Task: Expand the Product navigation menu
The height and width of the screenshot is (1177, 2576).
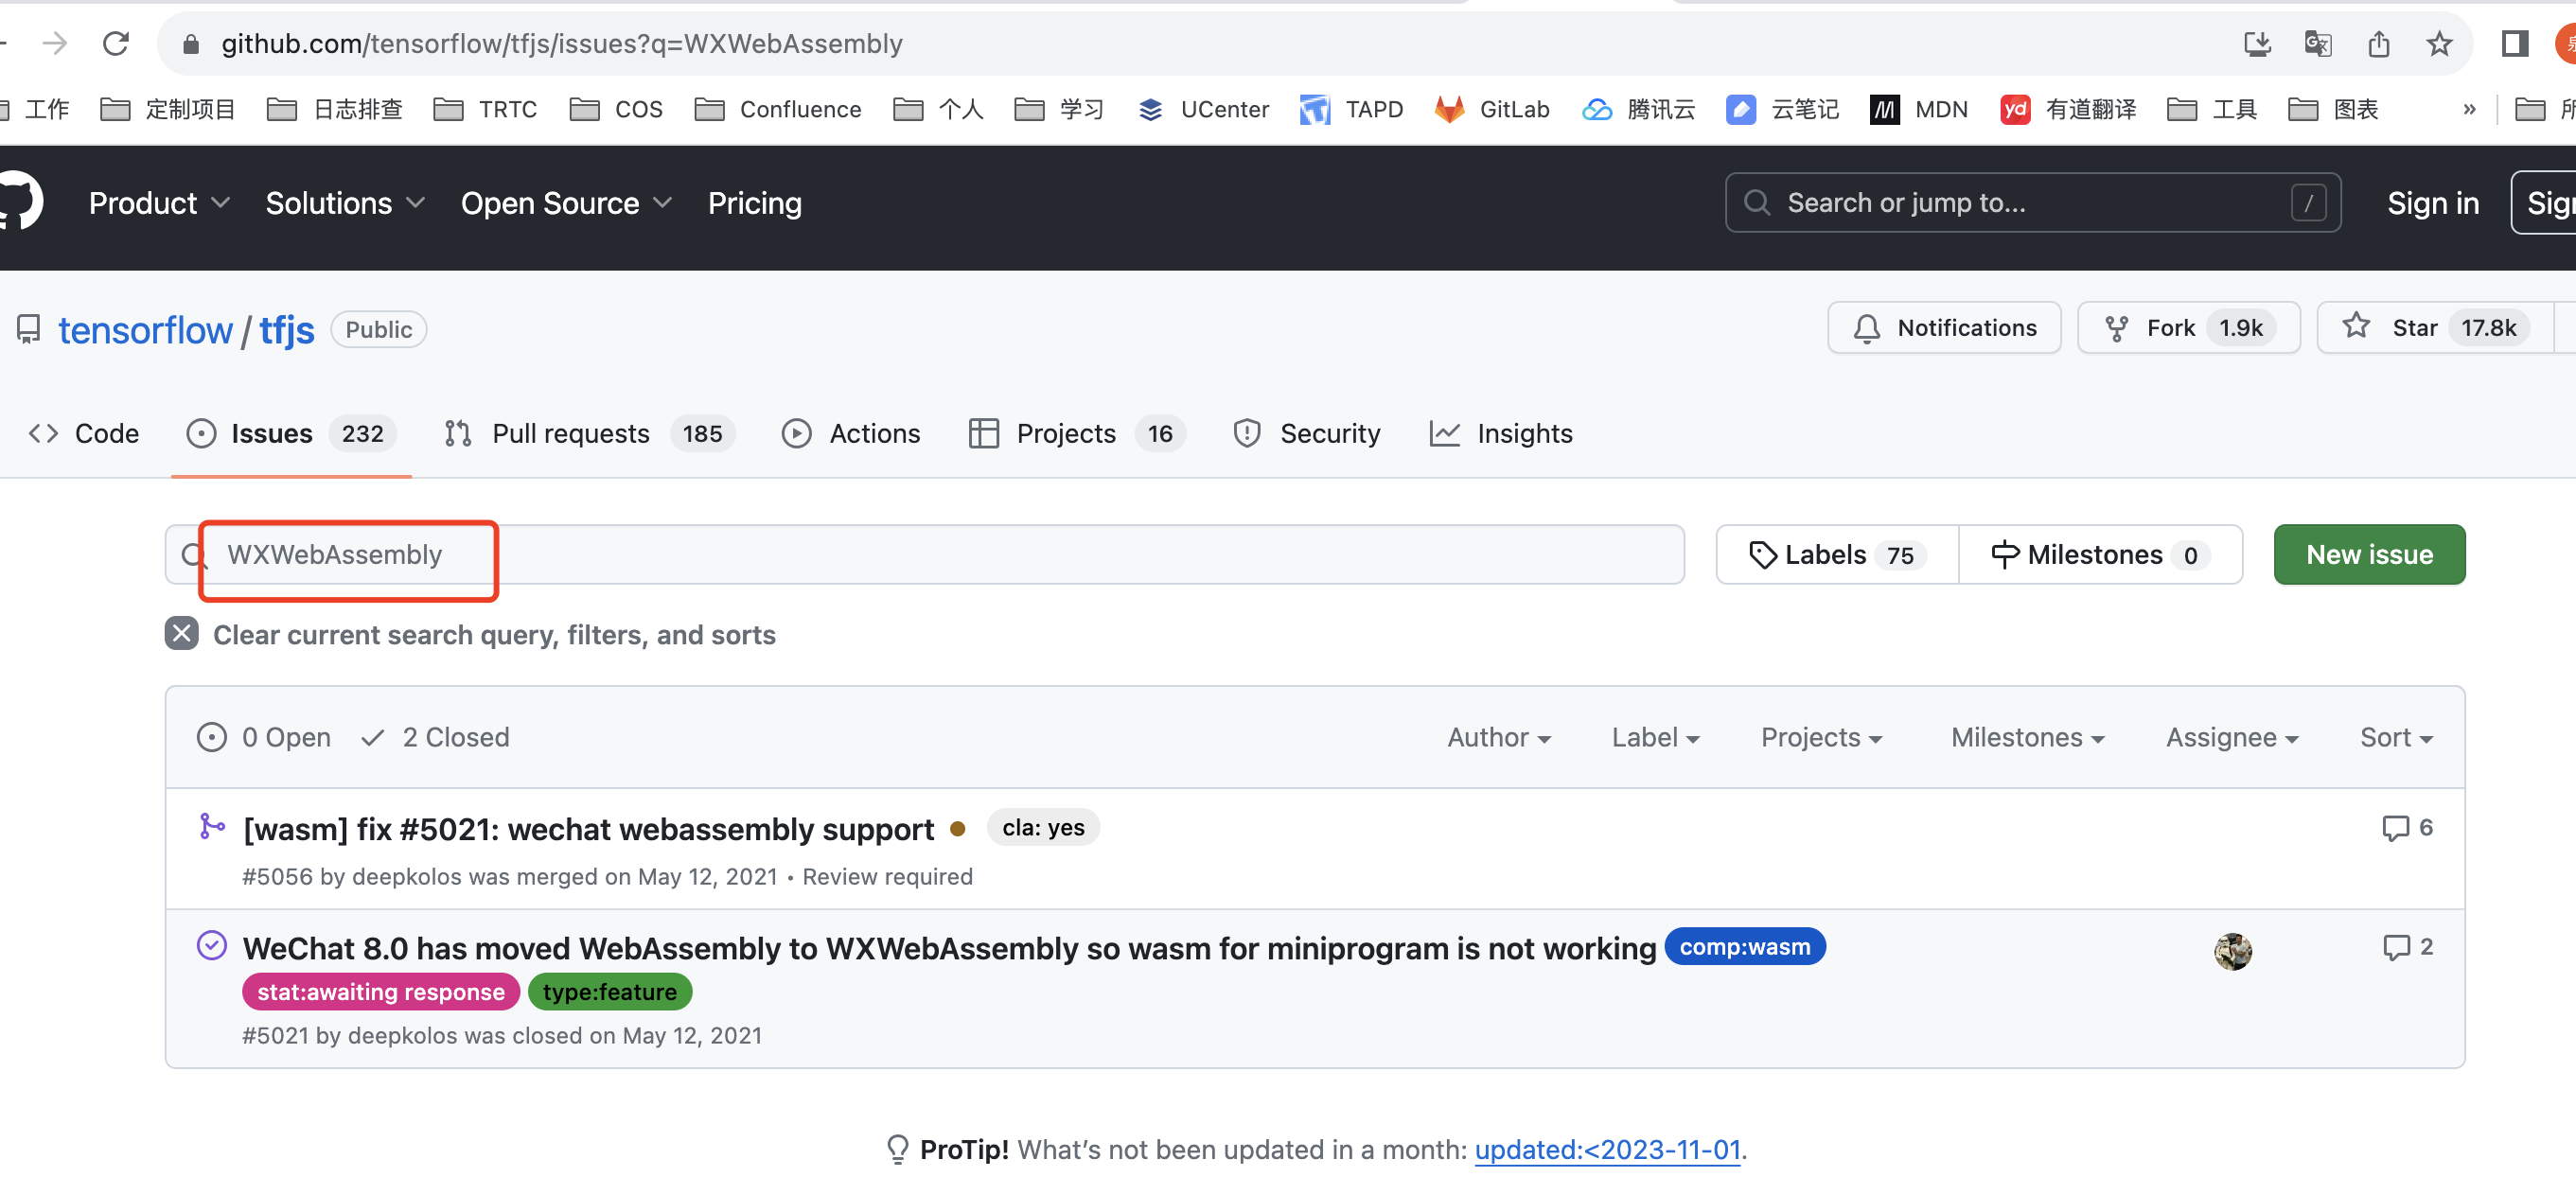Action: point(159,203)
